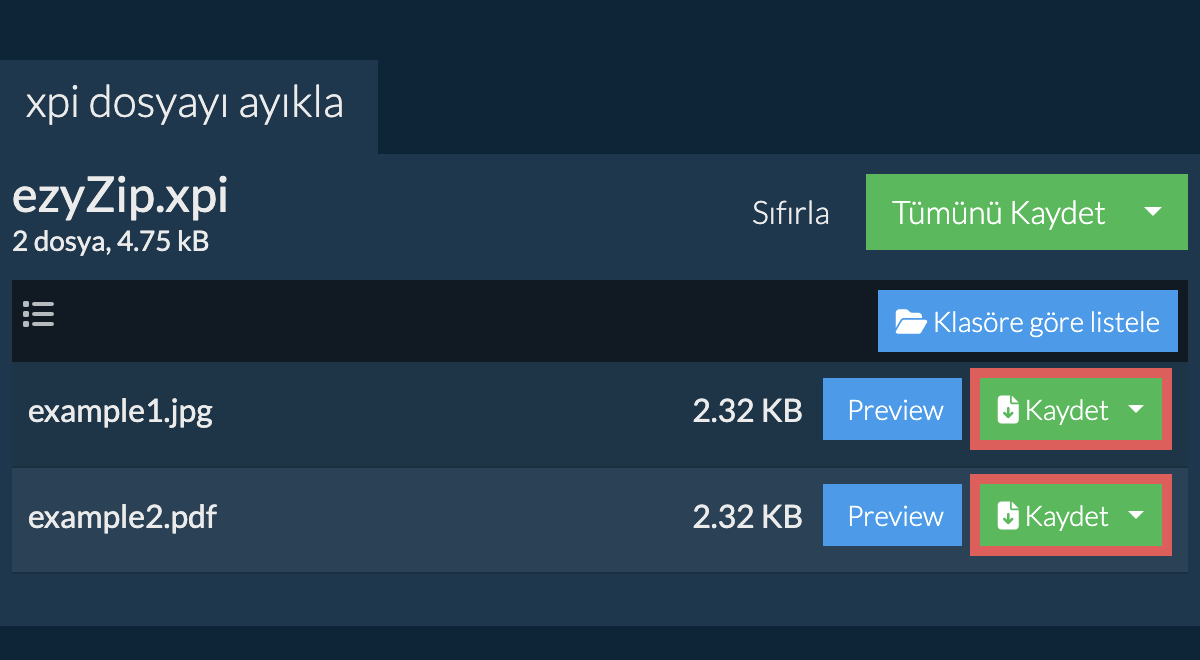The image size is (1200, 660).
Task: Click the folder icon on Klasöre göre listele
Action: (910, 322)
